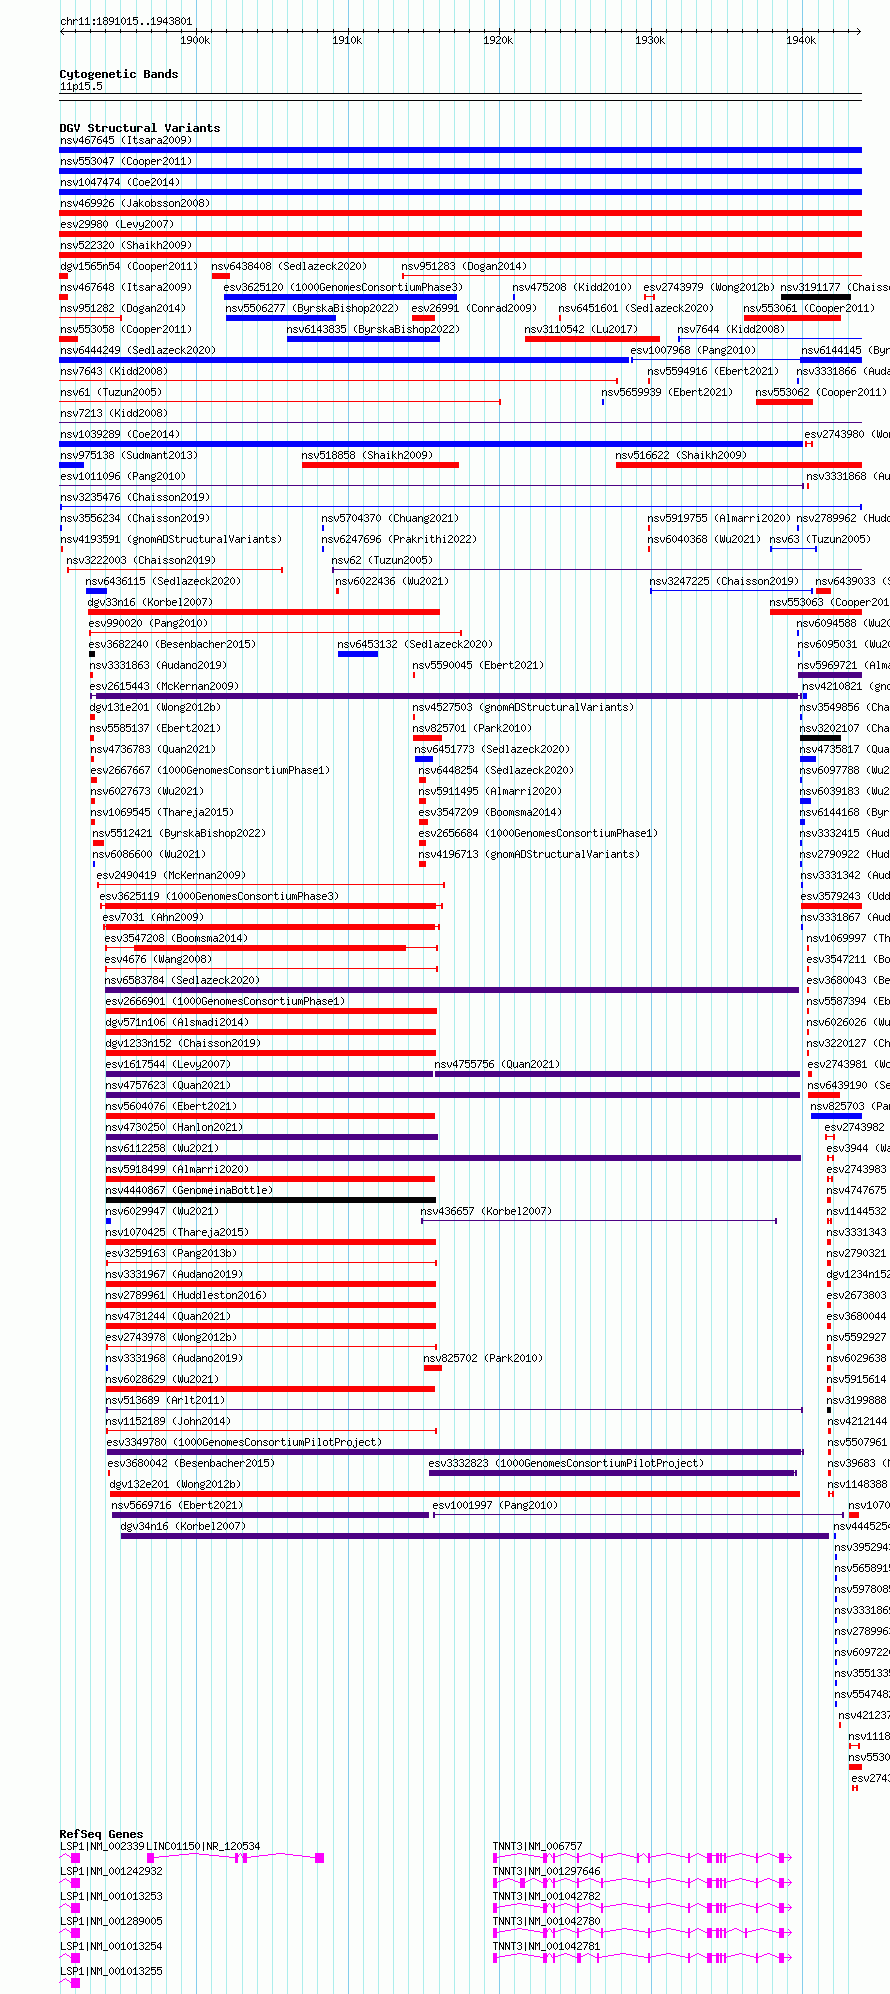This screenshot has height=1994, width=890.
Task: Select nsv6444249 (Sedlazeck2020) variant label
Action: tap(137, 350)
